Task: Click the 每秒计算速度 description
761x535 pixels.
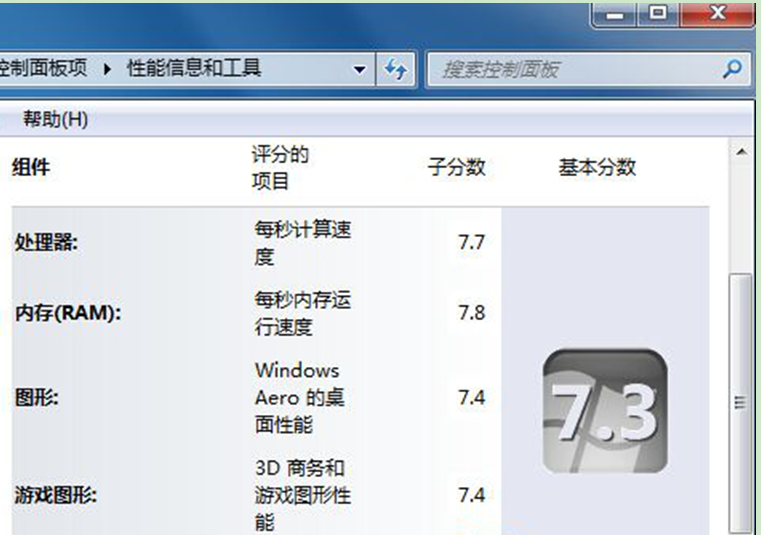Action: [302, 243]
